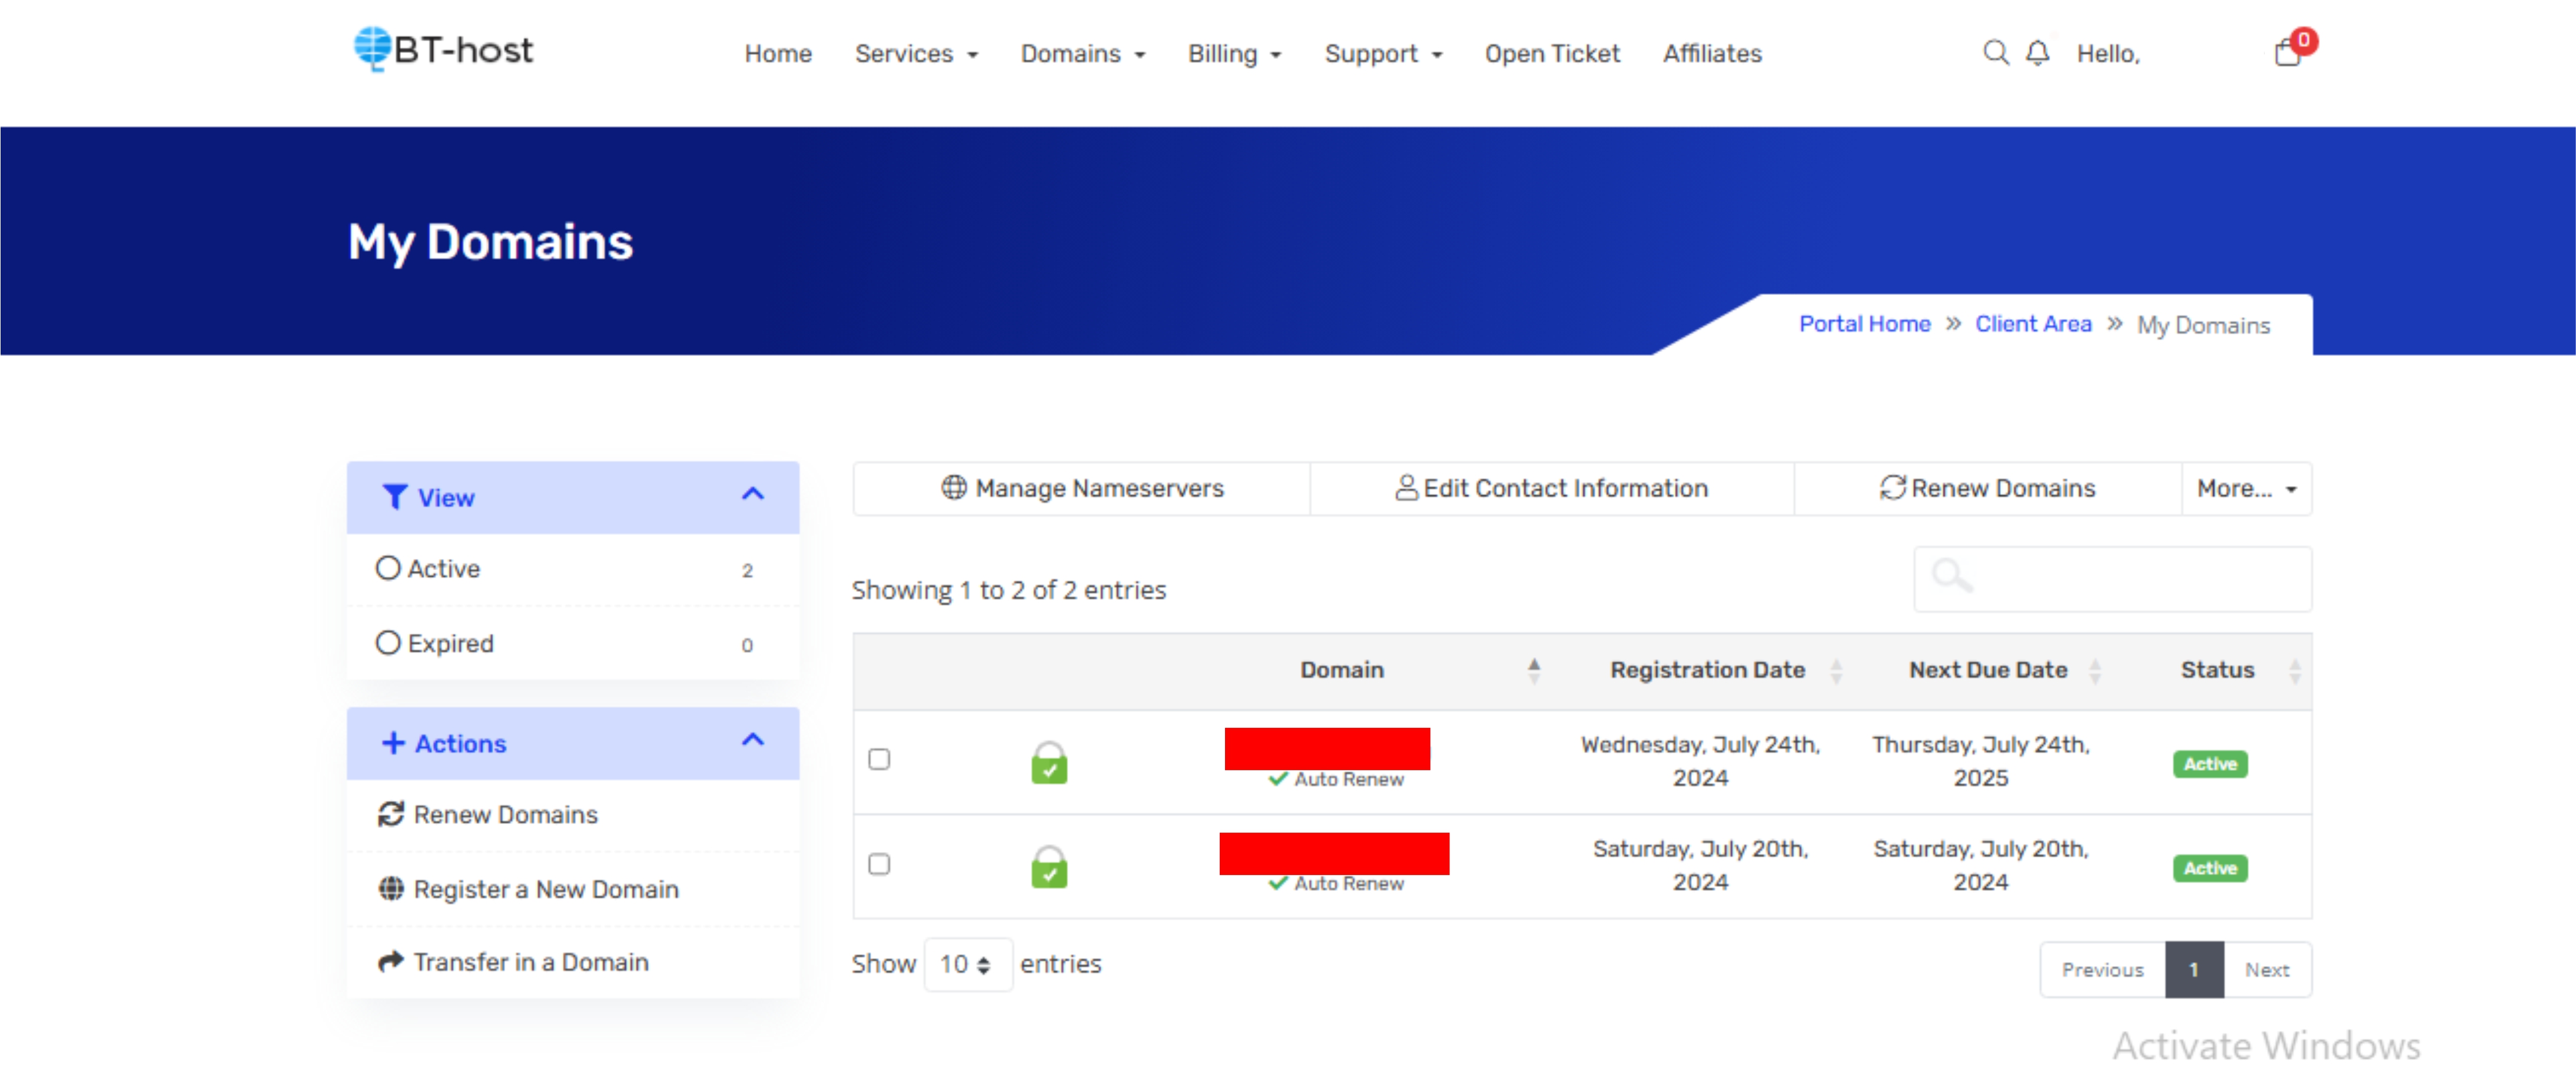Open the Billing menu
2576x1068 pixels.
(x=1234, y=53)
